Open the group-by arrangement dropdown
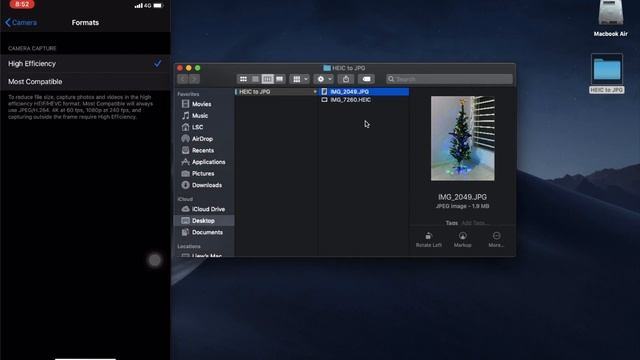 point(300,79)
